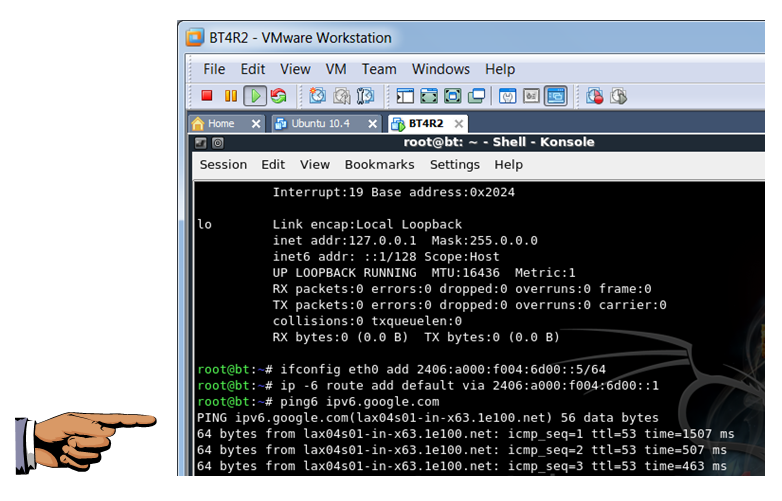Toggle the sidebar panel view icon
Screen dimensions: 782x501
point(405,96)
